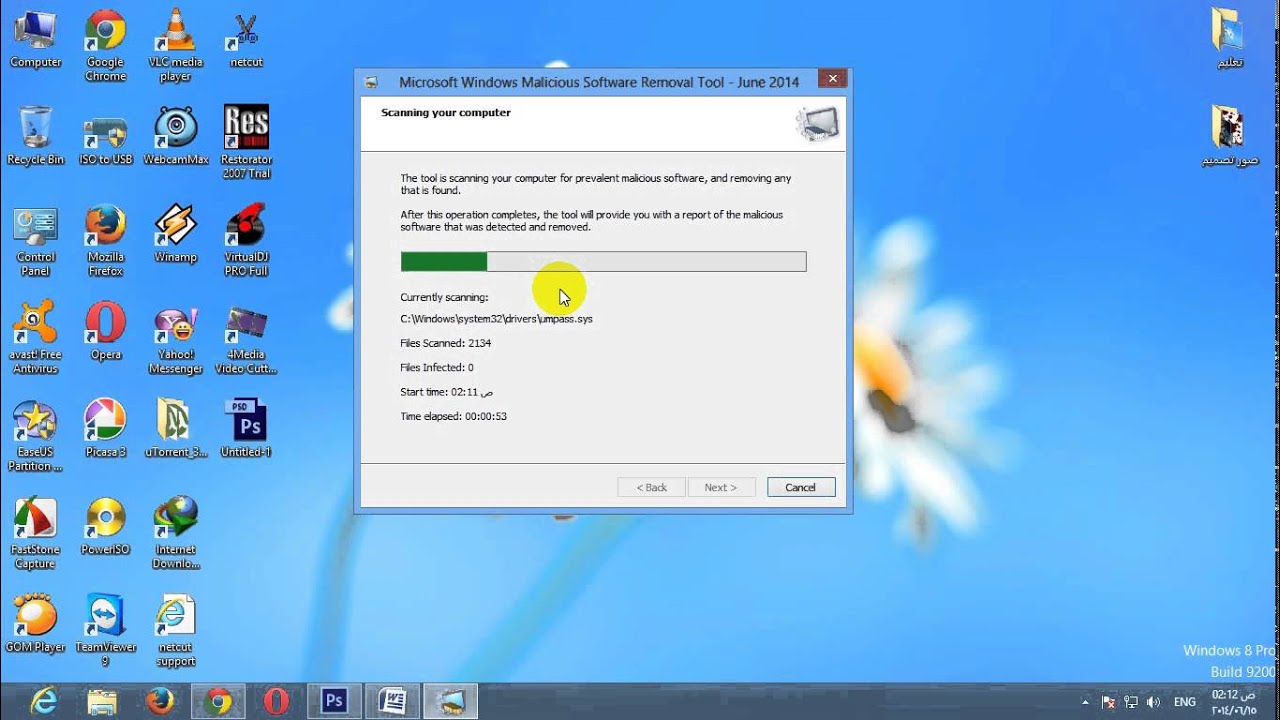Click the Restorator 2007 Trial icon
This screenshot has height=720, width=1280.
[246, 143]
